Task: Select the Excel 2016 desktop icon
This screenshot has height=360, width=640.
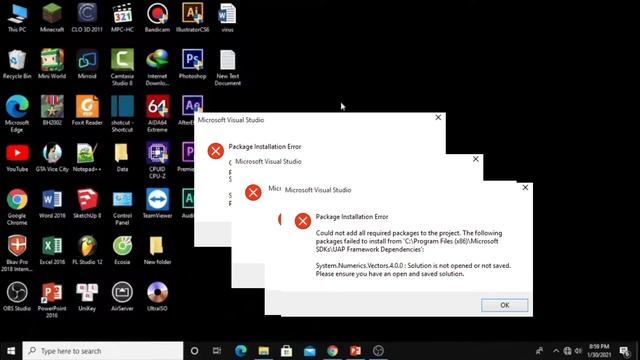Action: (52, 250)
